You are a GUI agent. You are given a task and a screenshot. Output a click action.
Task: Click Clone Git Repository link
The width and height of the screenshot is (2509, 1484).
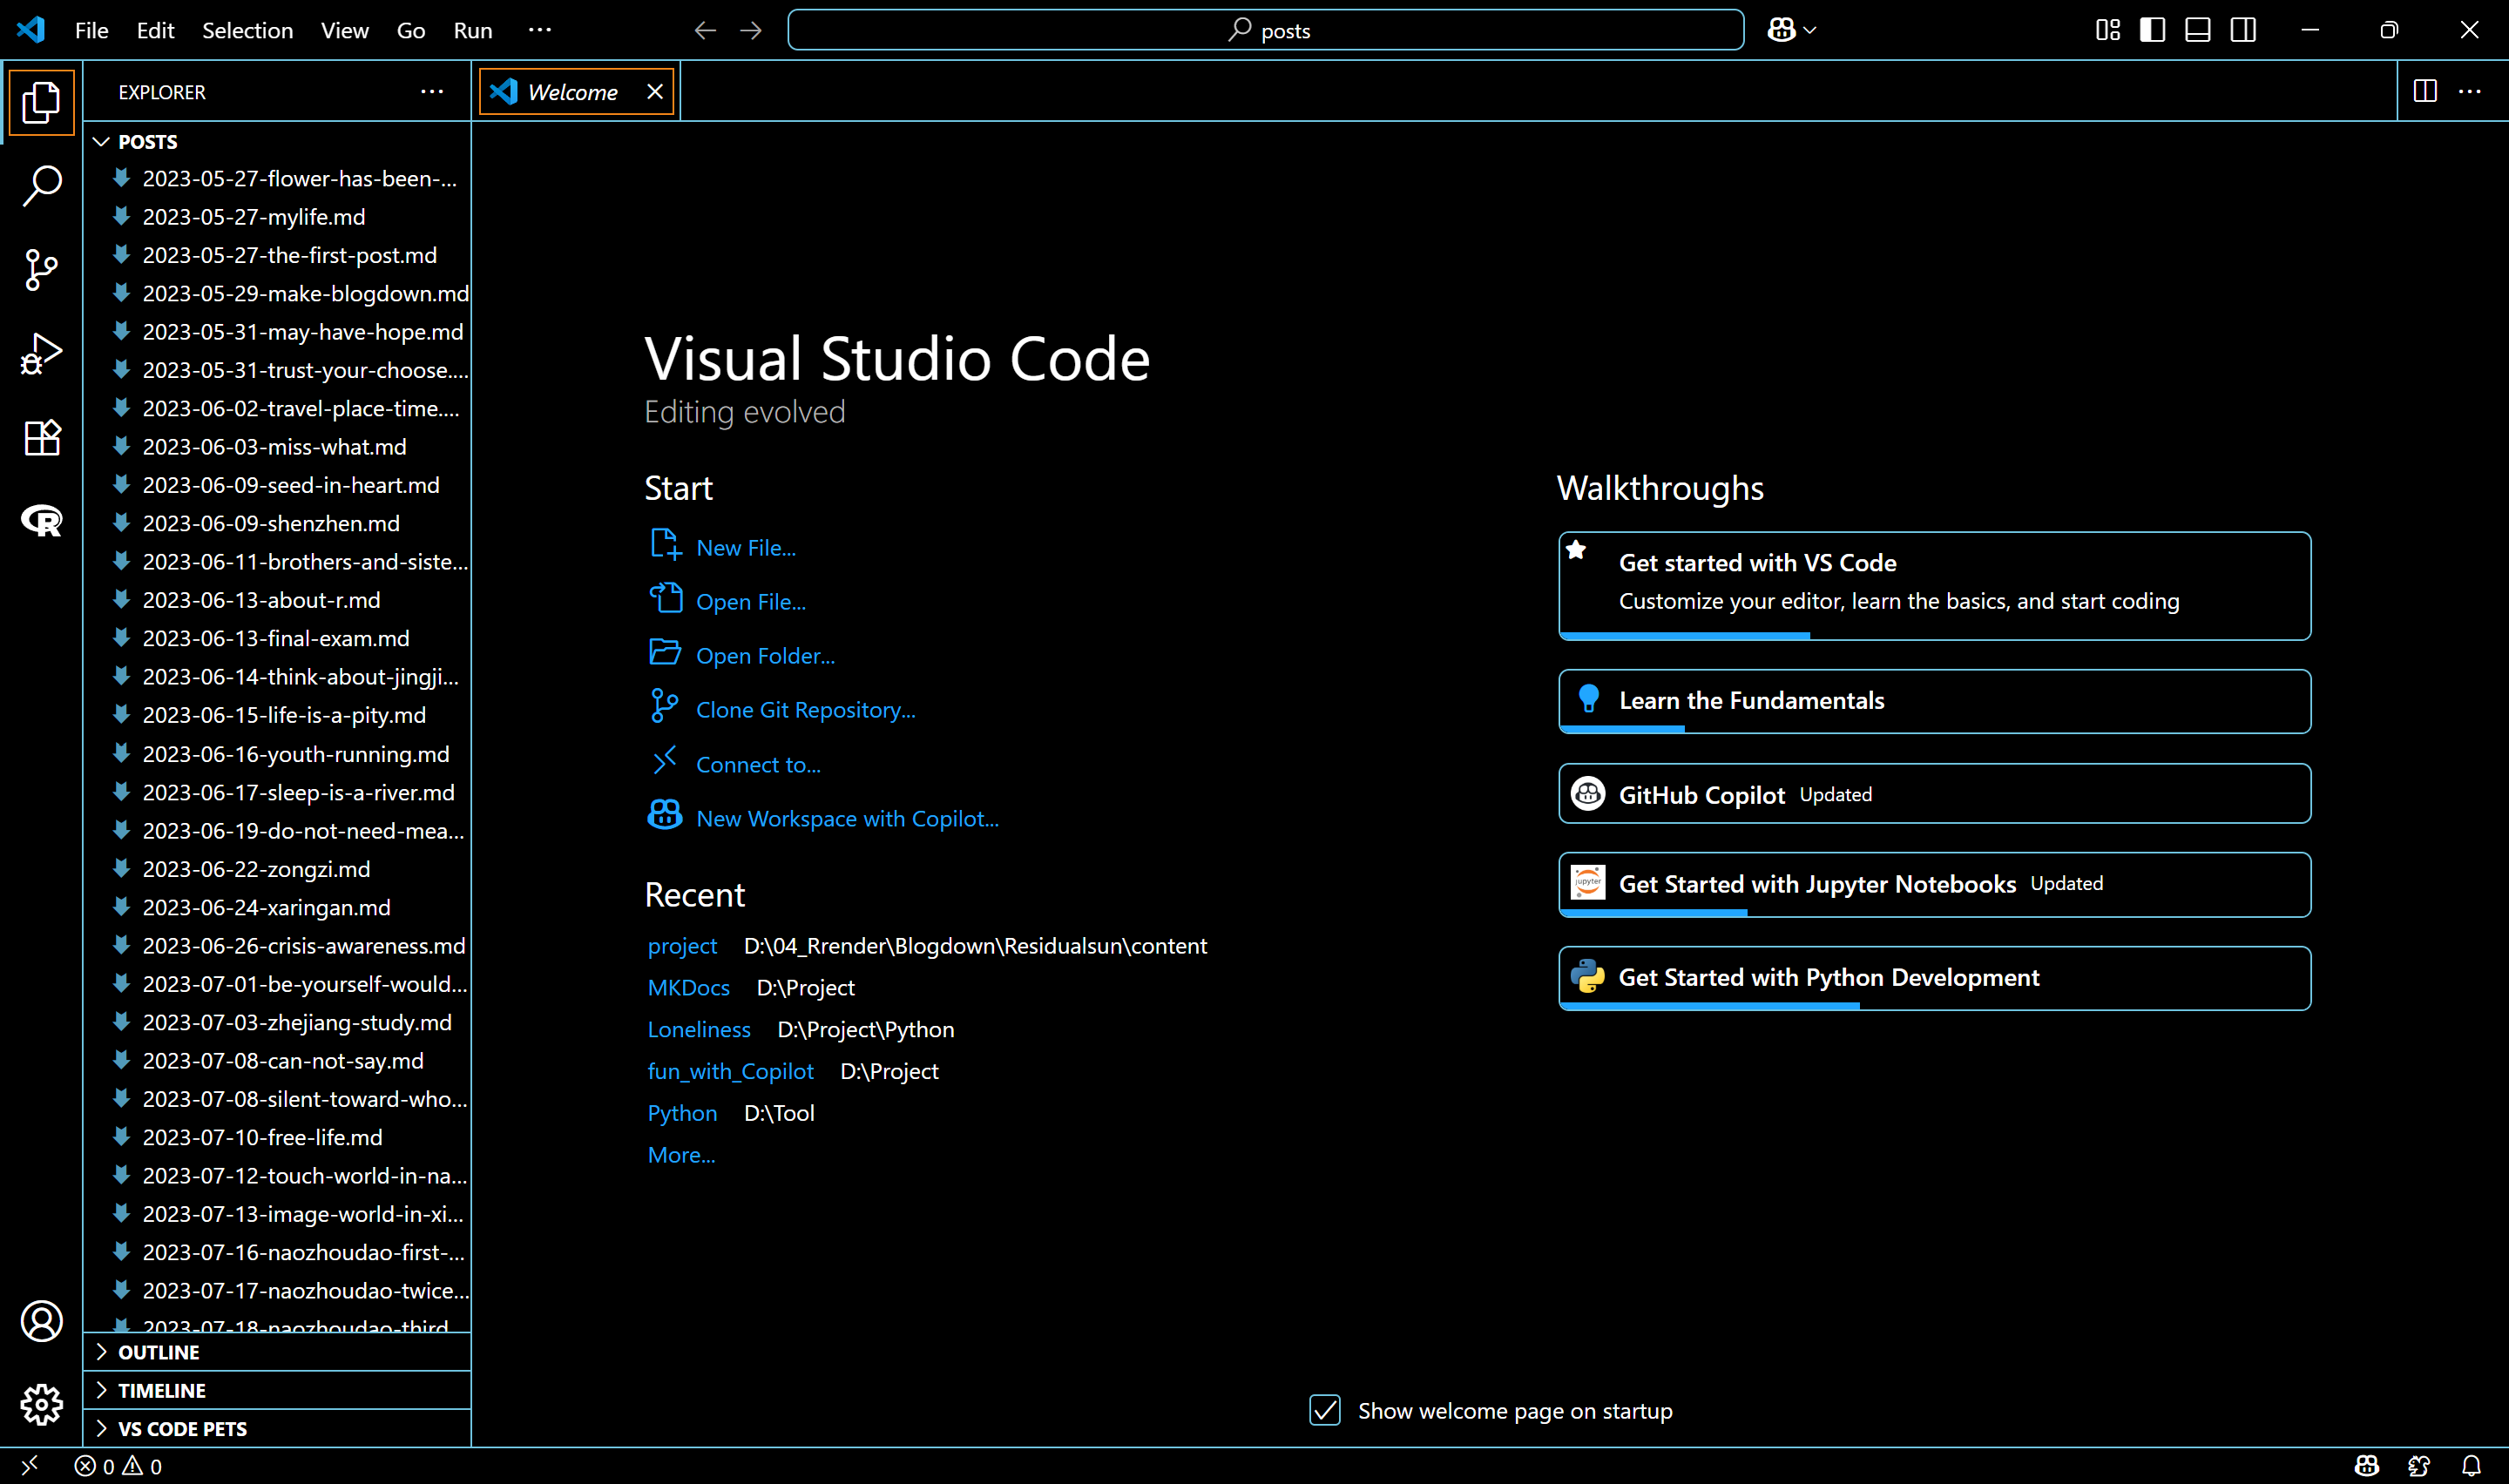(805, 710)
